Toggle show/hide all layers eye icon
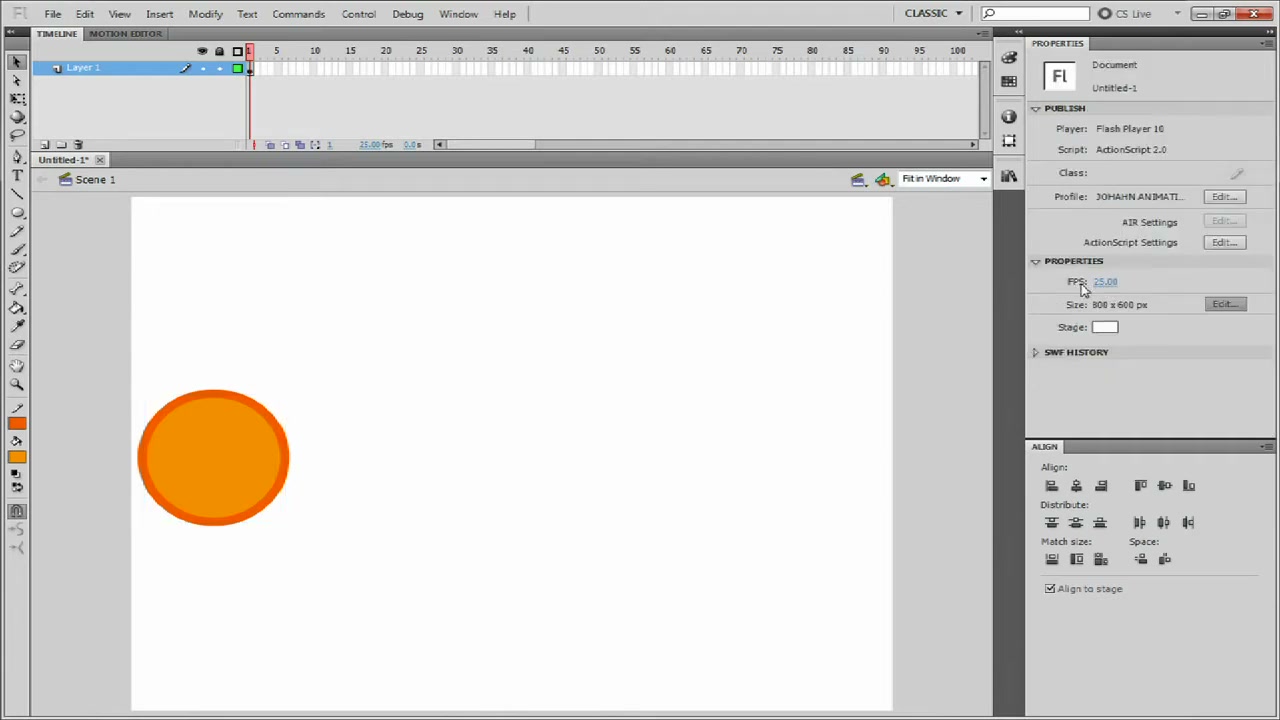Viewport: 1280px width, 720px height. [x=203, y=51]
